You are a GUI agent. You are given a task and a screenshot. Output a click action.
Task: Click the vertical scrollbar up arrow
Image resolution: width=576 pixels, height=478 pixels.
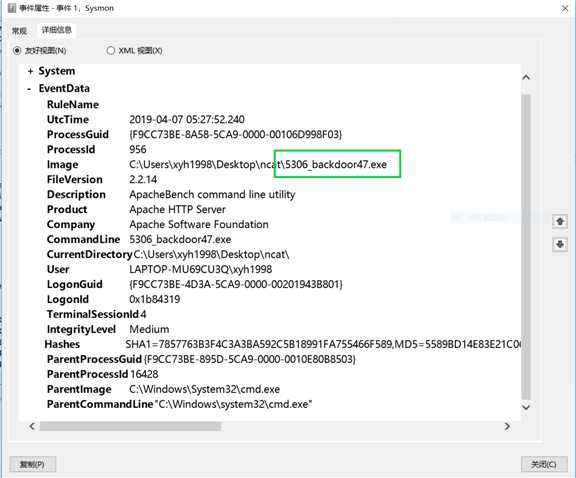(x=526, y=77)
